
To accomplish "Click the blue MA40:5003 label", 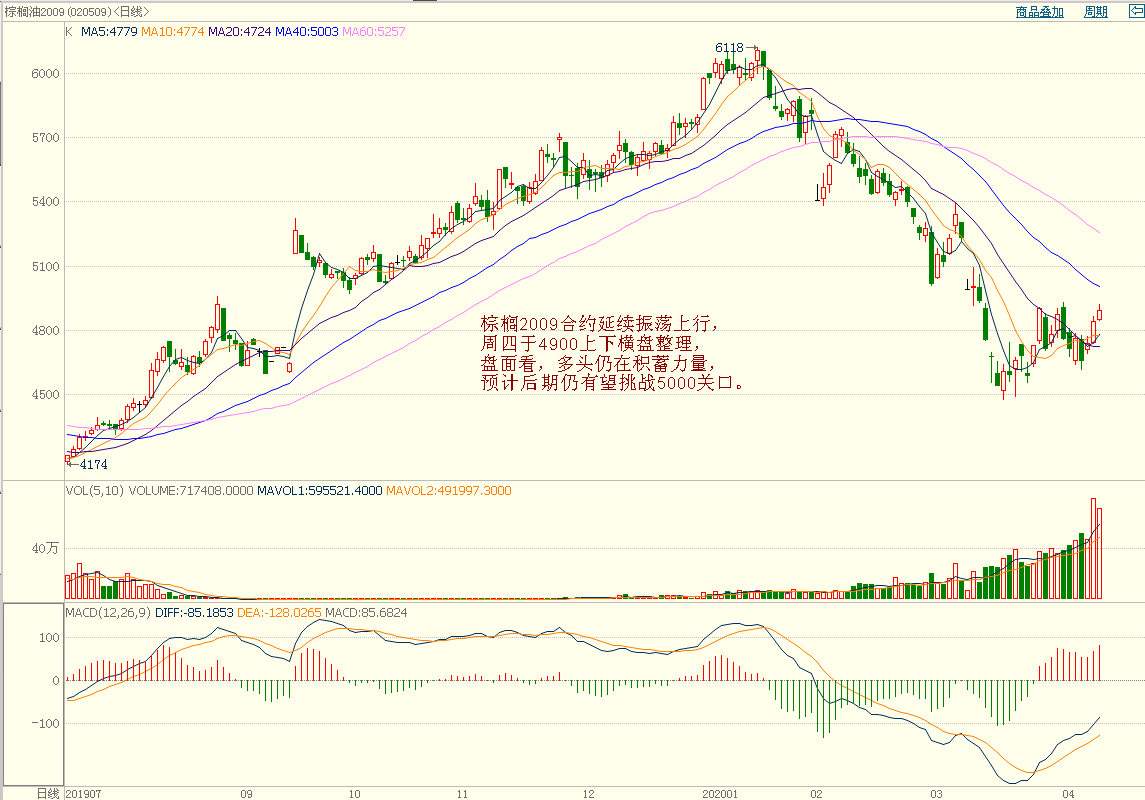I will coord(308,32).
